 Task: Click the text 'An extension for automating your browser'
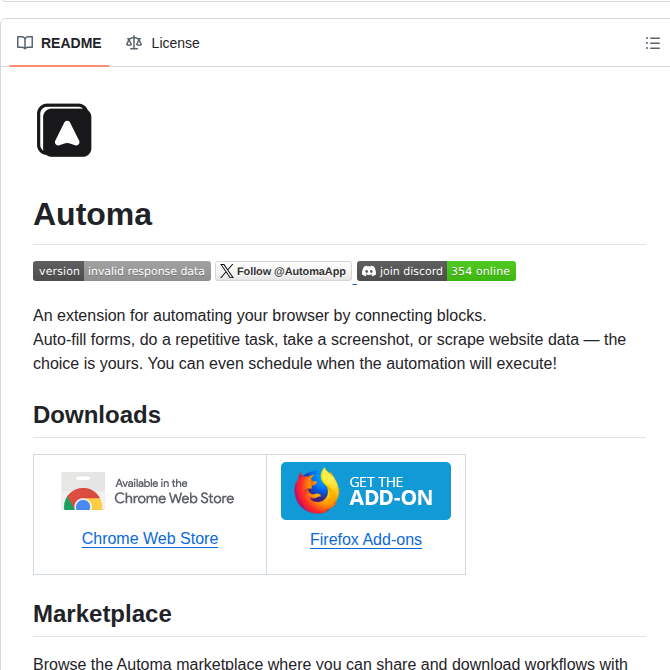181,315
